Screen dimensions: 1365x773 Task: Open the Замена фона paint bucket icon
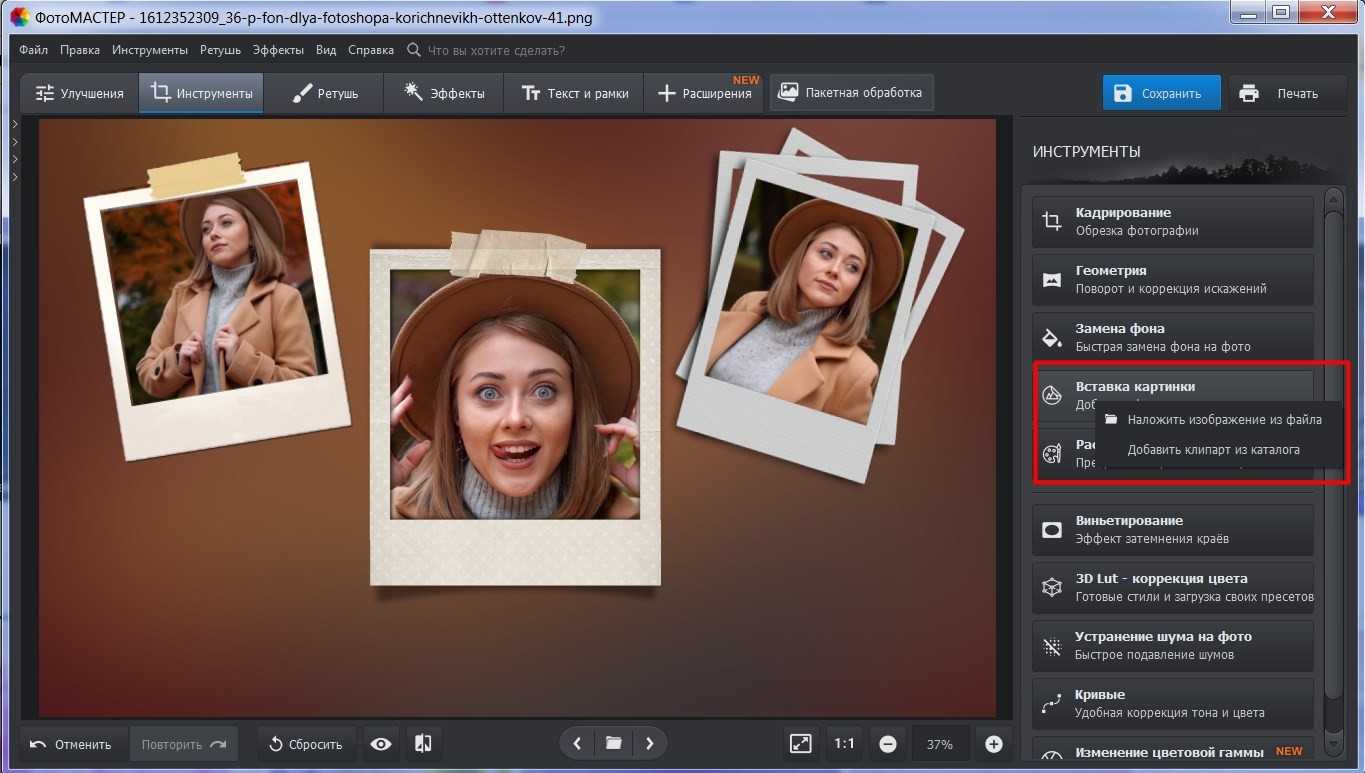click(x=1052, y=337)
